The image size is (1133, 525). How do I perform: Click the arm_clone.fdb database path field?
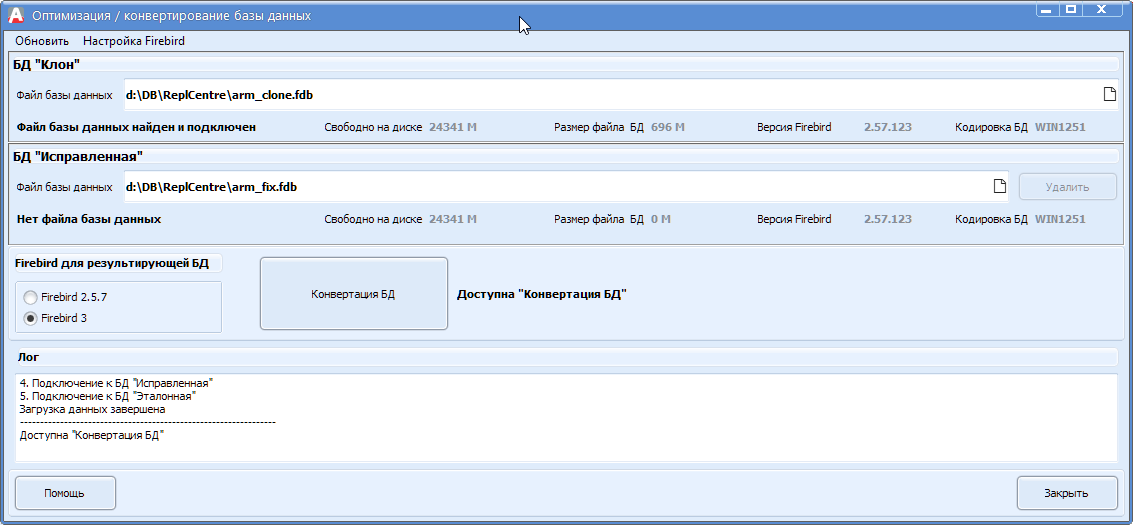coord(621,95)
